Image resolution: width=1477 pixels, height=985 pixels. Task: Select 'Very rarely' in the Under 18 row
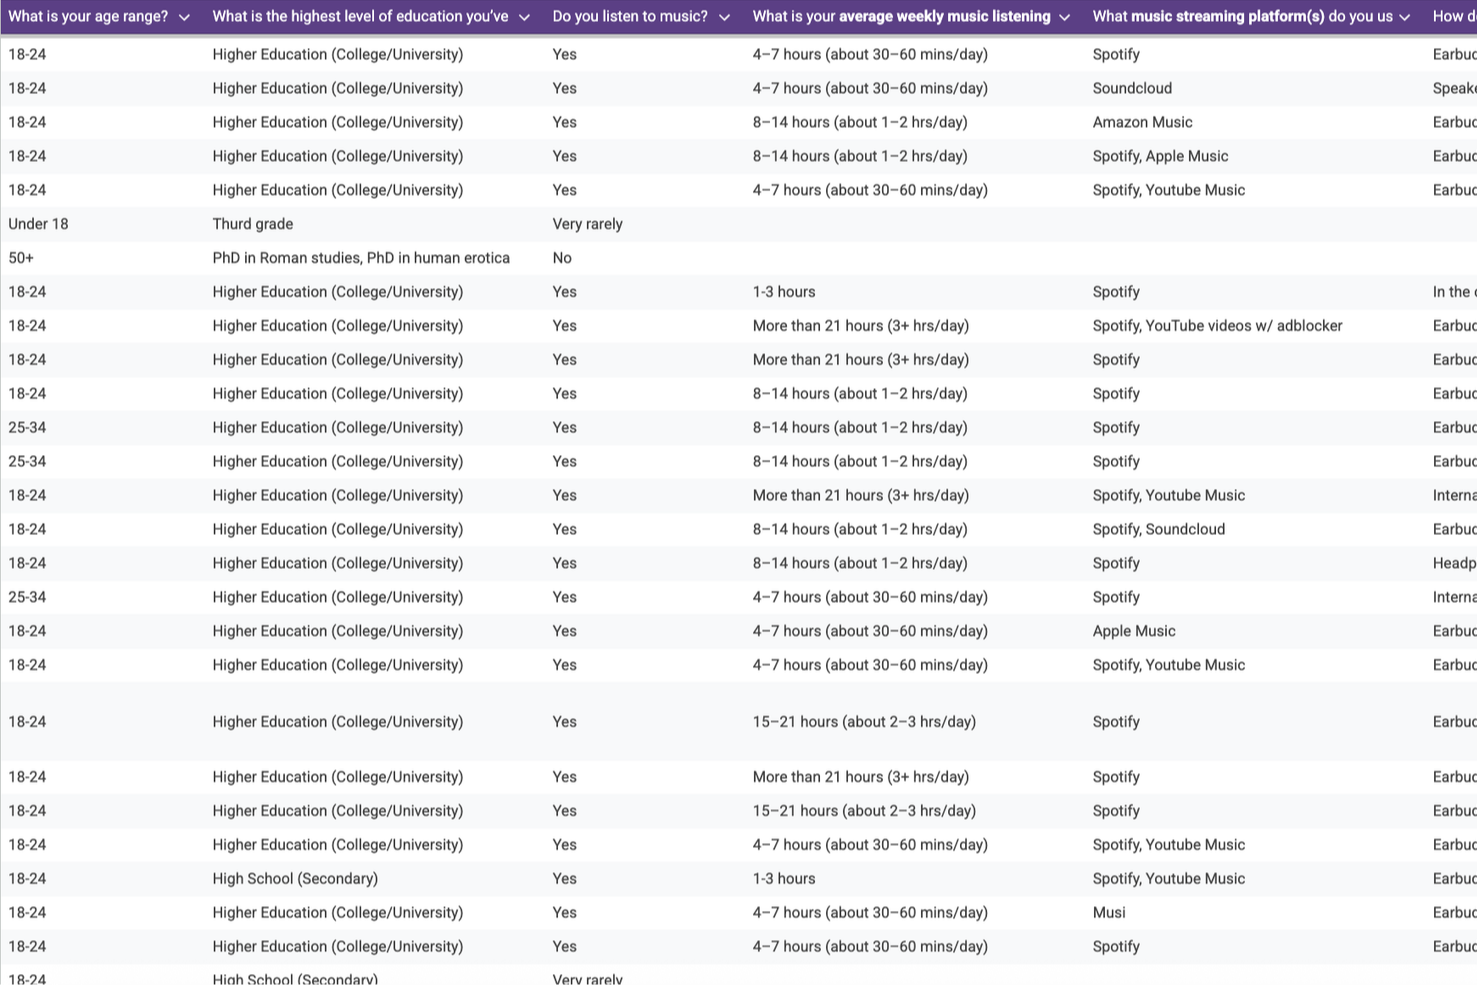point(587,224)
